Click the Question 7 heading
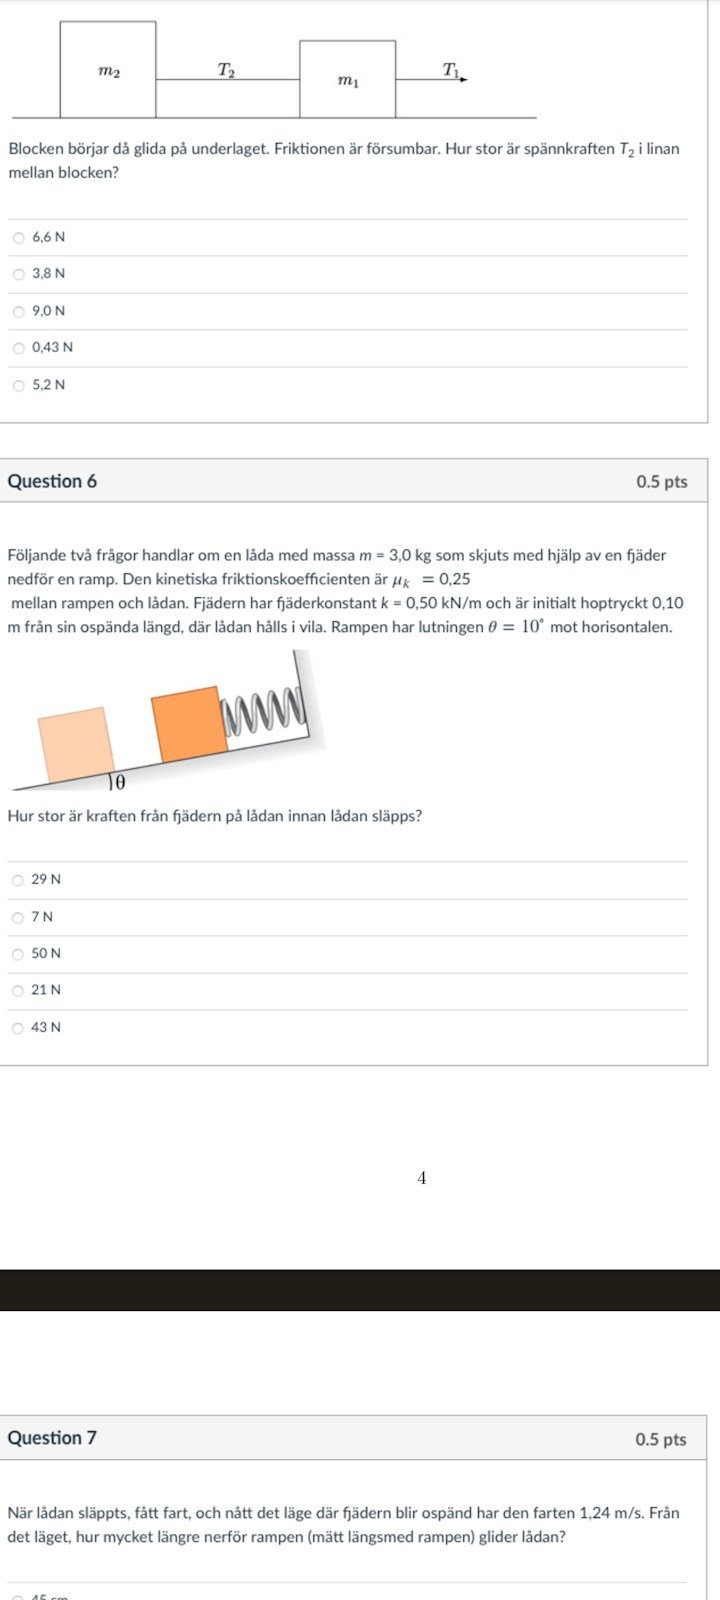Viewport: 720px width, 1600px height. click(52, 1438)
